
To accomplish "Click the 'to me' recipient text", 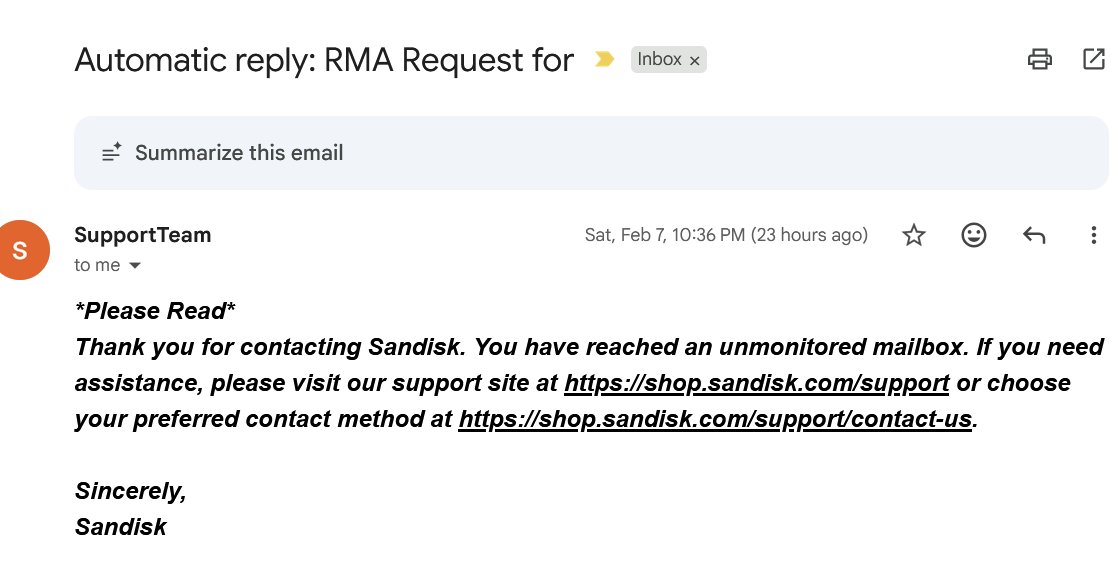I will click(97, 265).
